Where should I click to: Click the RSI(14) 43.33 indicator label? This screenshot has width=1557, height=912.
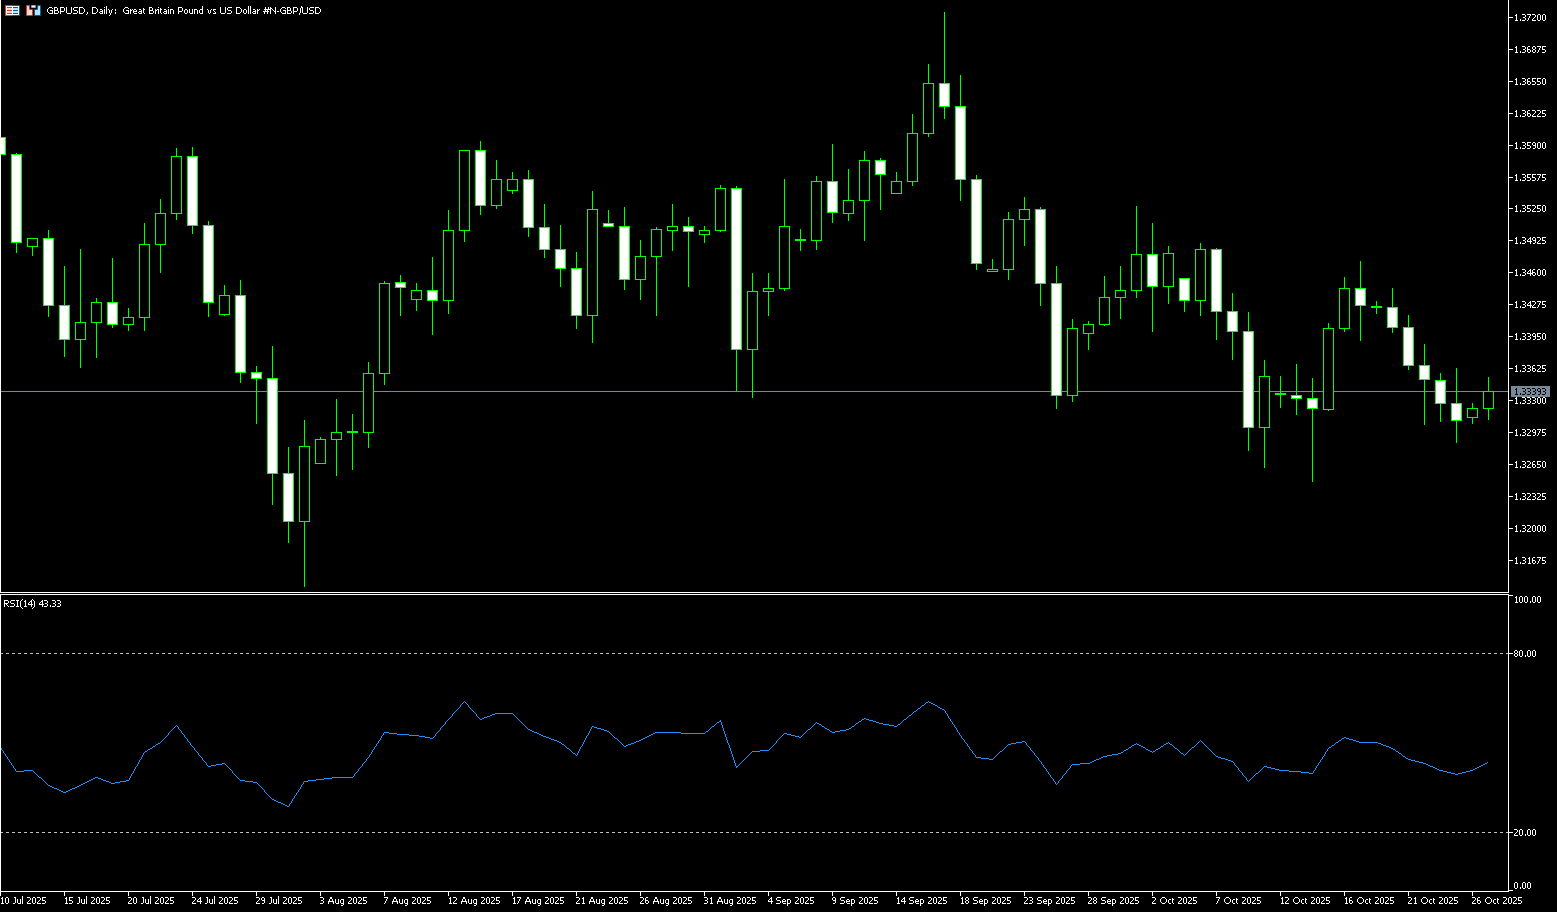click(32, 604)
